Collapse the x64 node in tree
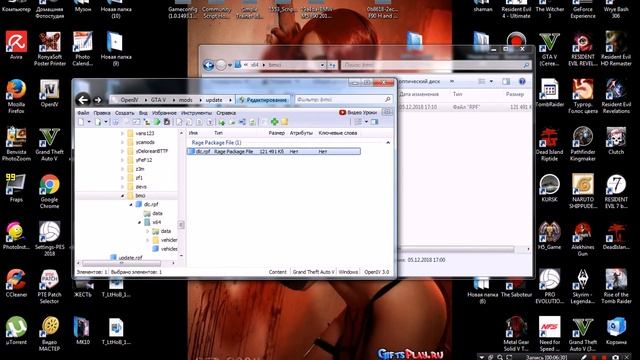 point(139,222)
